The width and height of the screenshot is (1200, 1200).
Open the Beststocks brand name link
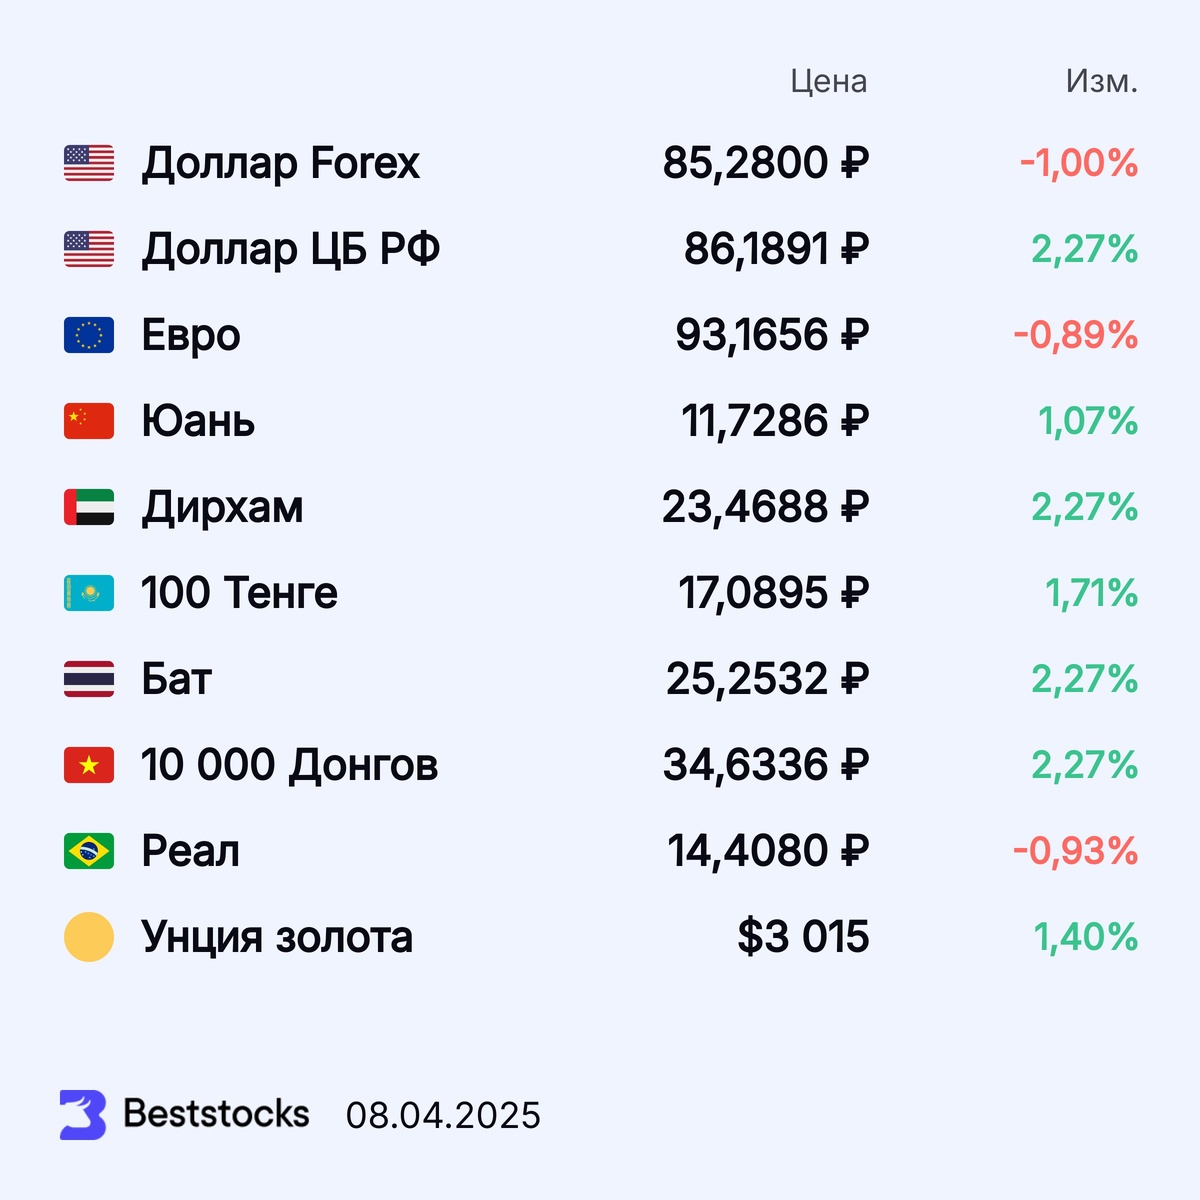pos(216,1114)
